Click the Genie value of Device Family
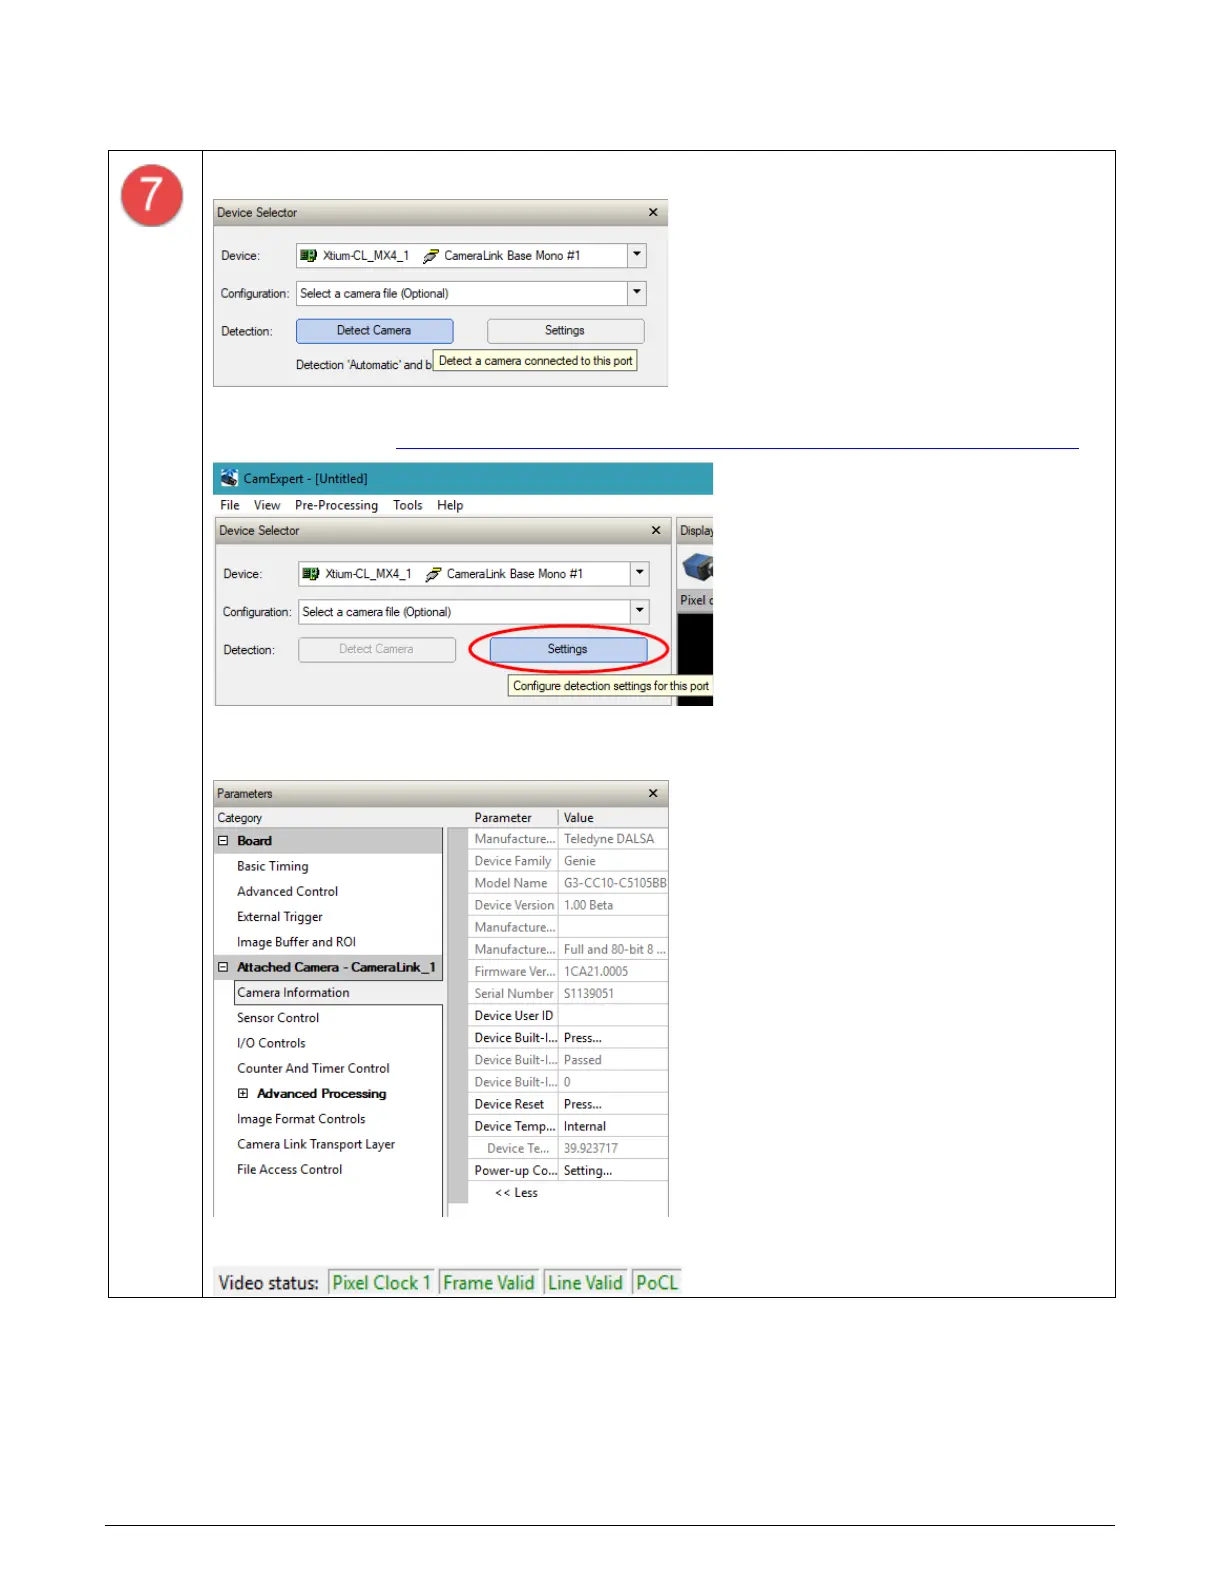This screenshot has width=1224, height=1584. pos(613,860)
